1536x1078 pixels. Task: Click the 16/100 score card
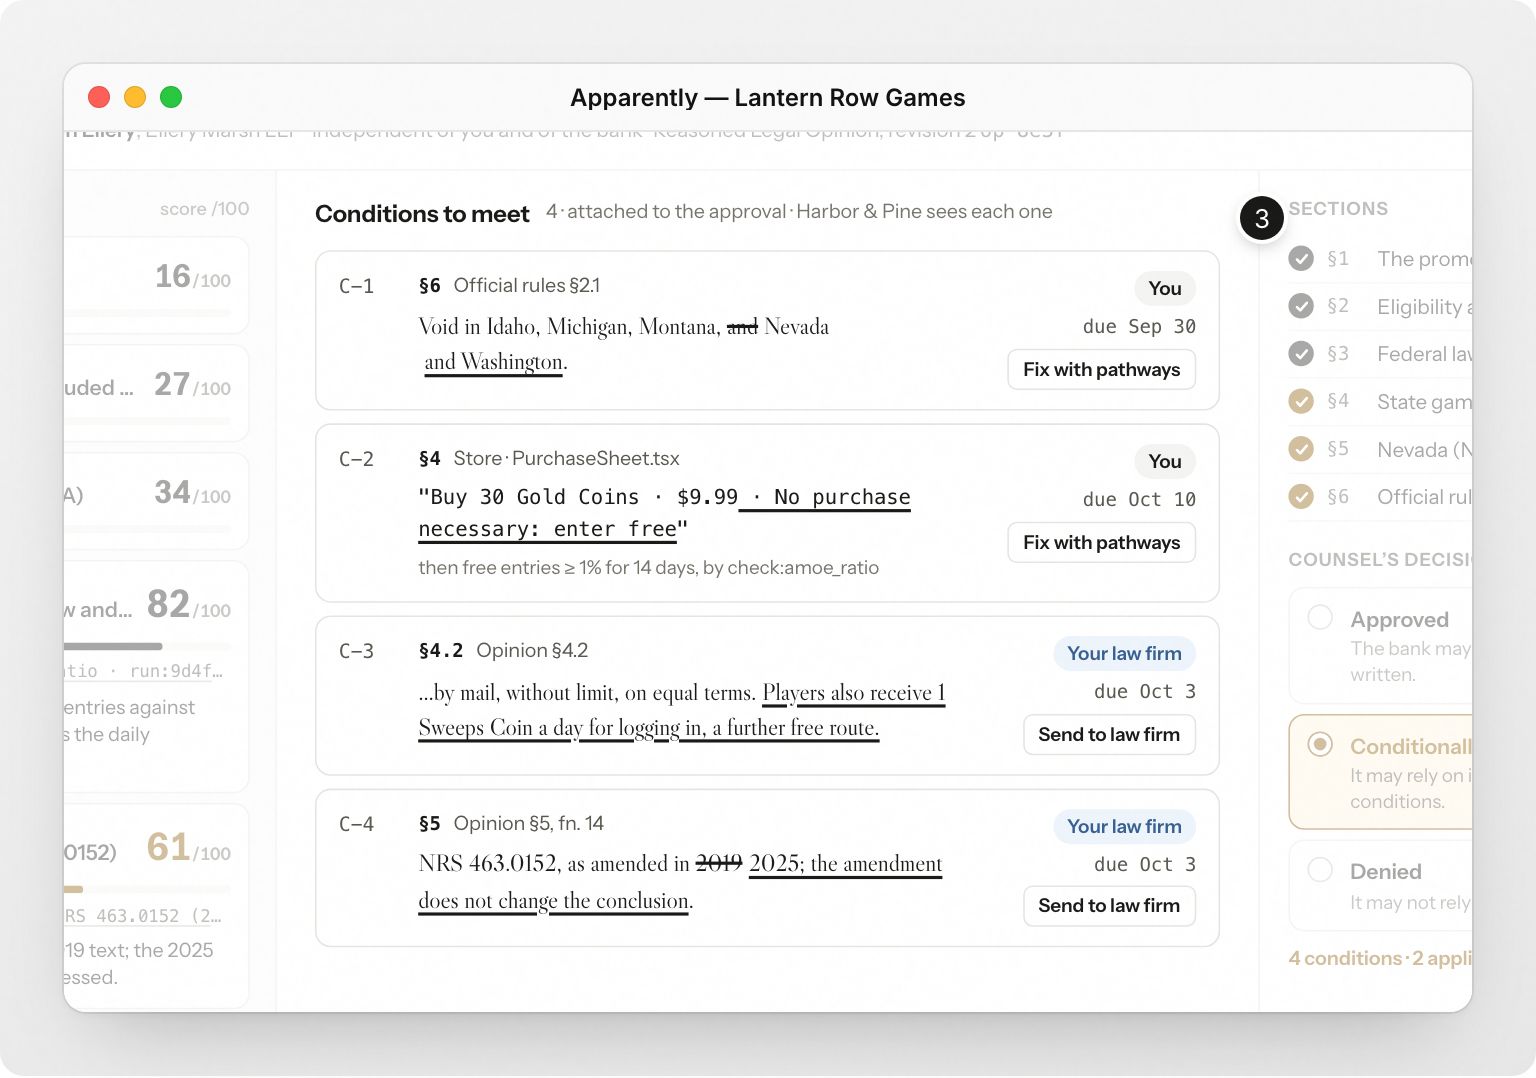(x=156, y=285)
